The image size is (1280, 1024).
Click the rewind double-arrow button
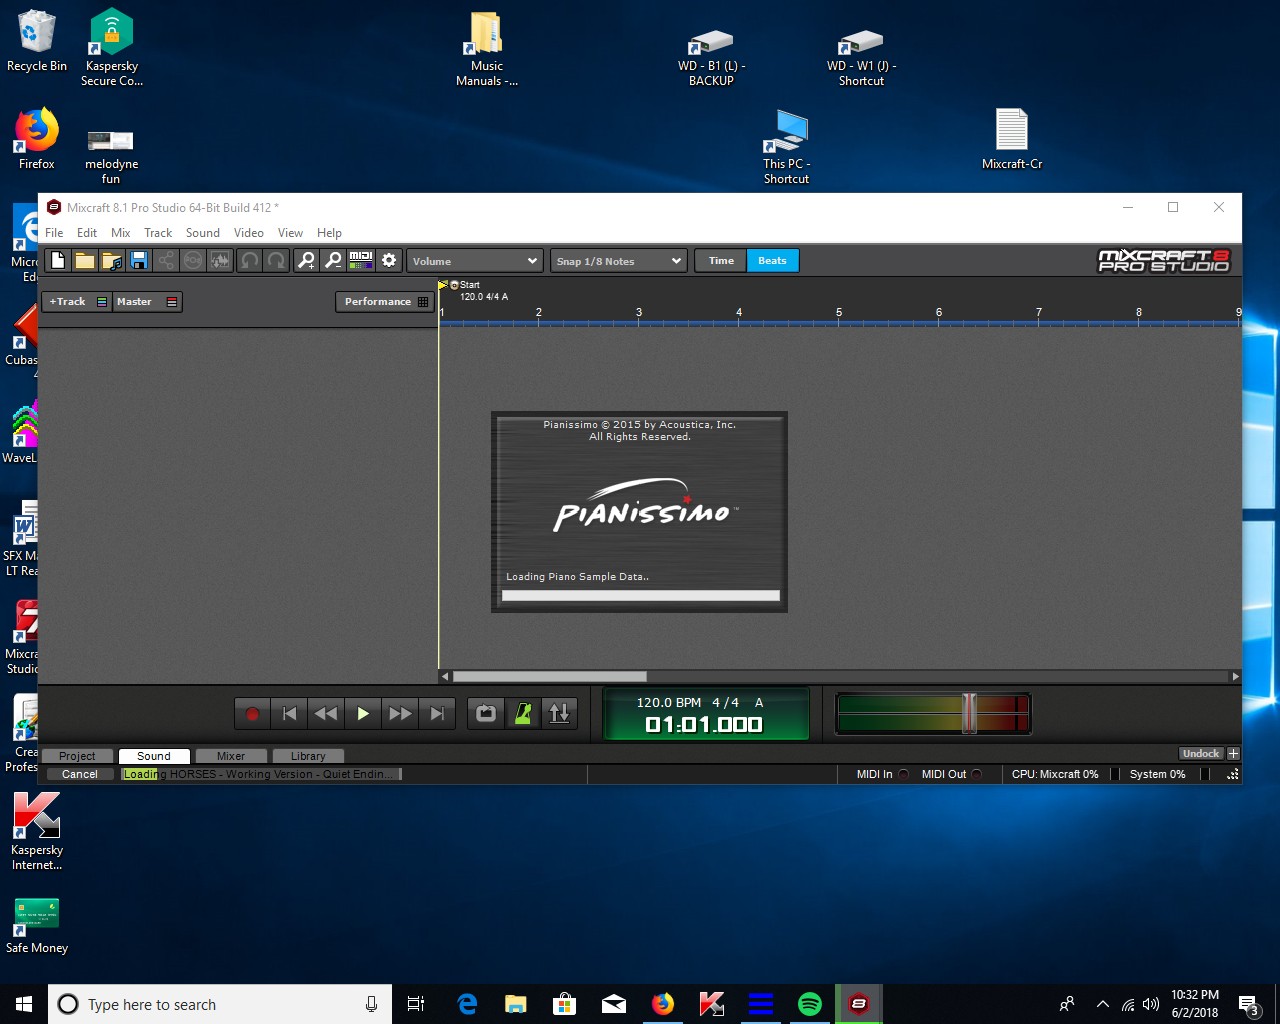pos(326,713)
